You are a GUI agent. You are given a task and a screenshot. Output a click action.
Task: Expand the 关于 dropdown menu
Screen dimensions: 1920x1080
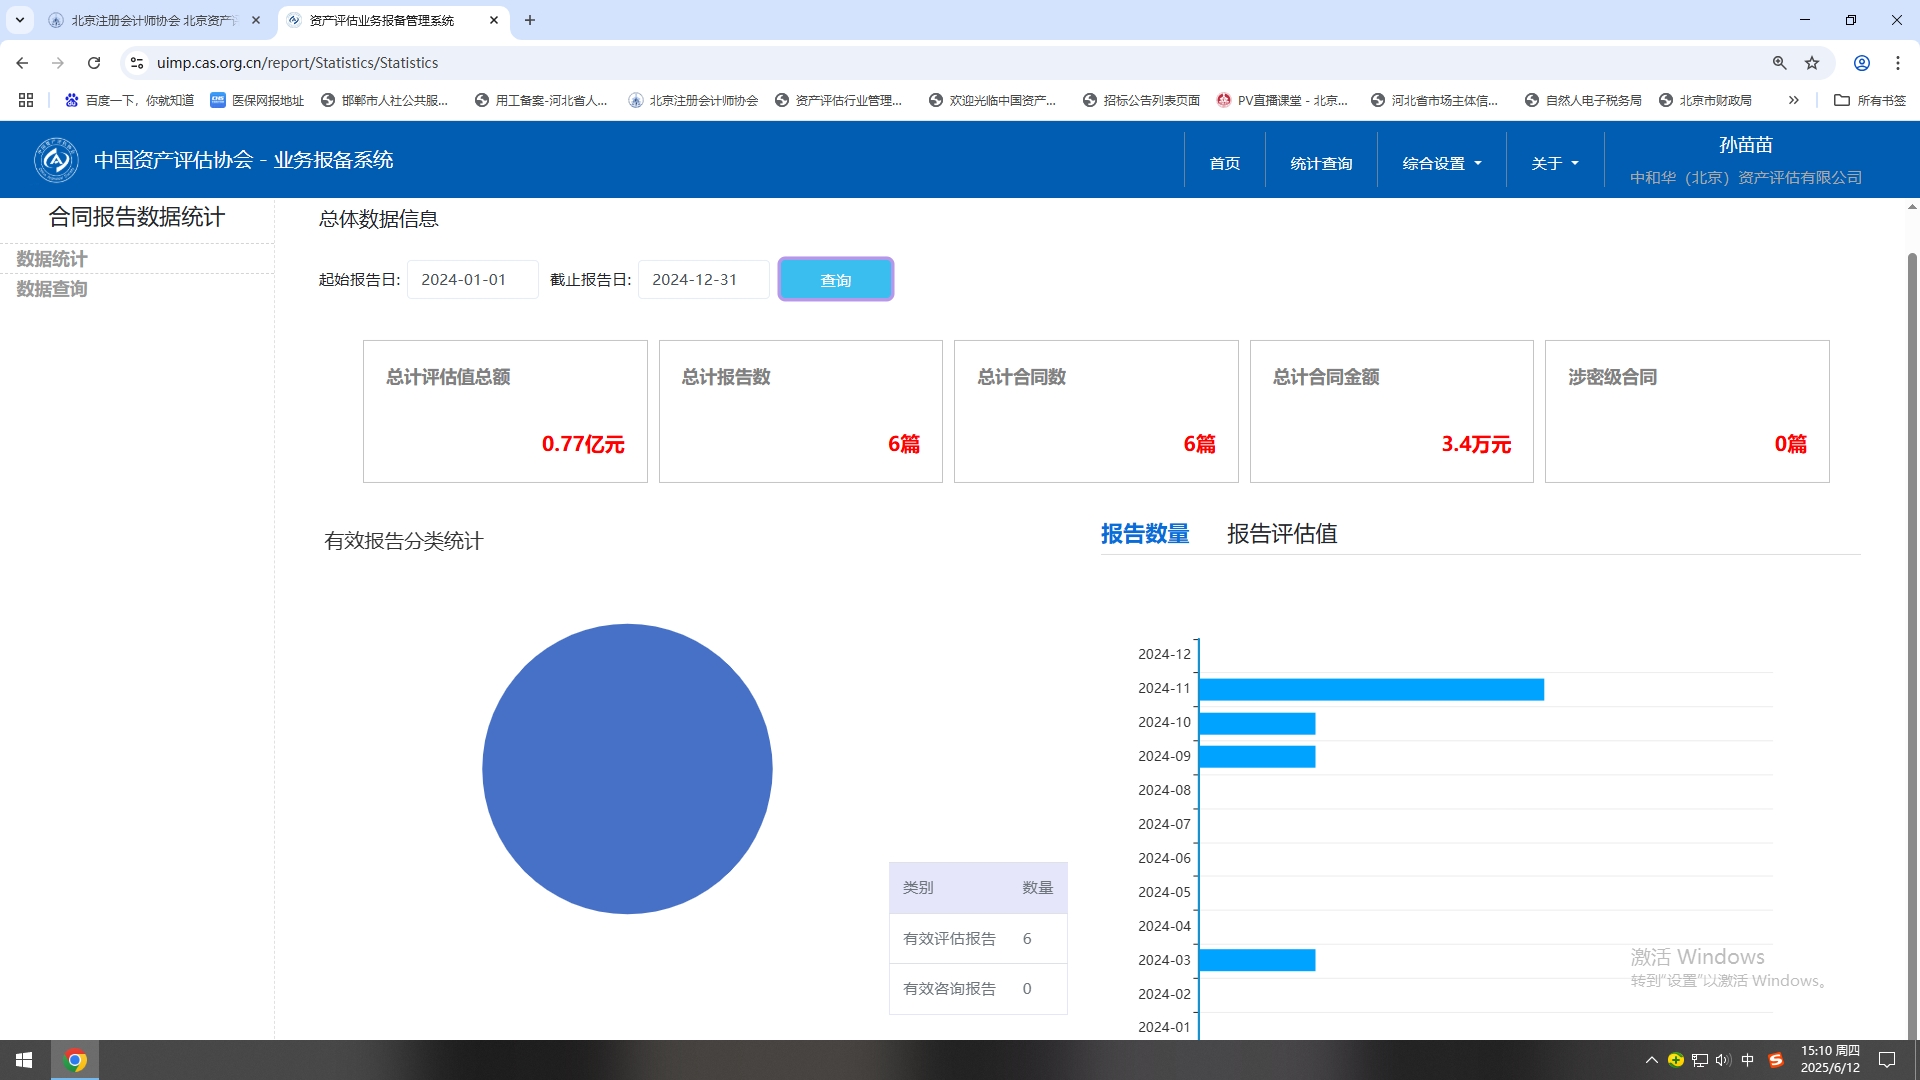[x=1554, y=163]
